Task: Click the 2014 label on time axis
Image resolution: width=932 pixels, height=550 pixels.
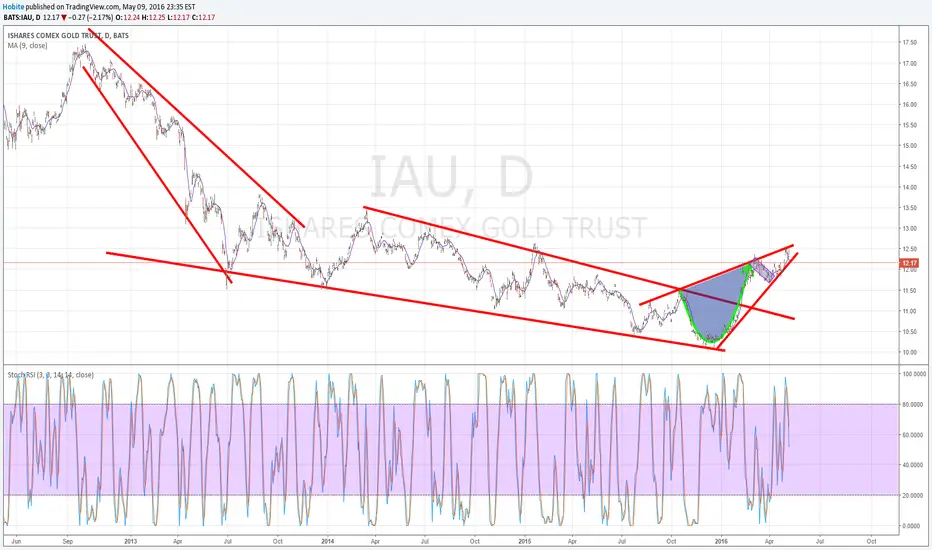Action: point(328,542)
